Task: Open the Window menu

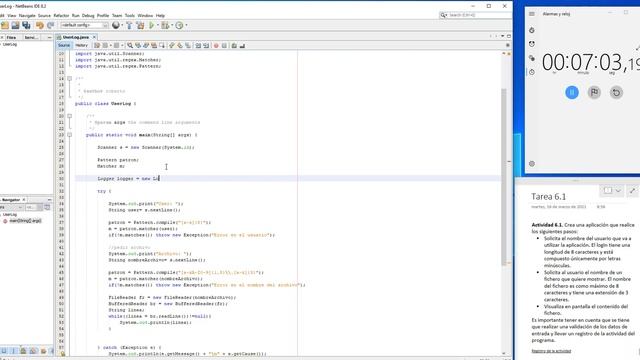Action: [x=145, y=16]
